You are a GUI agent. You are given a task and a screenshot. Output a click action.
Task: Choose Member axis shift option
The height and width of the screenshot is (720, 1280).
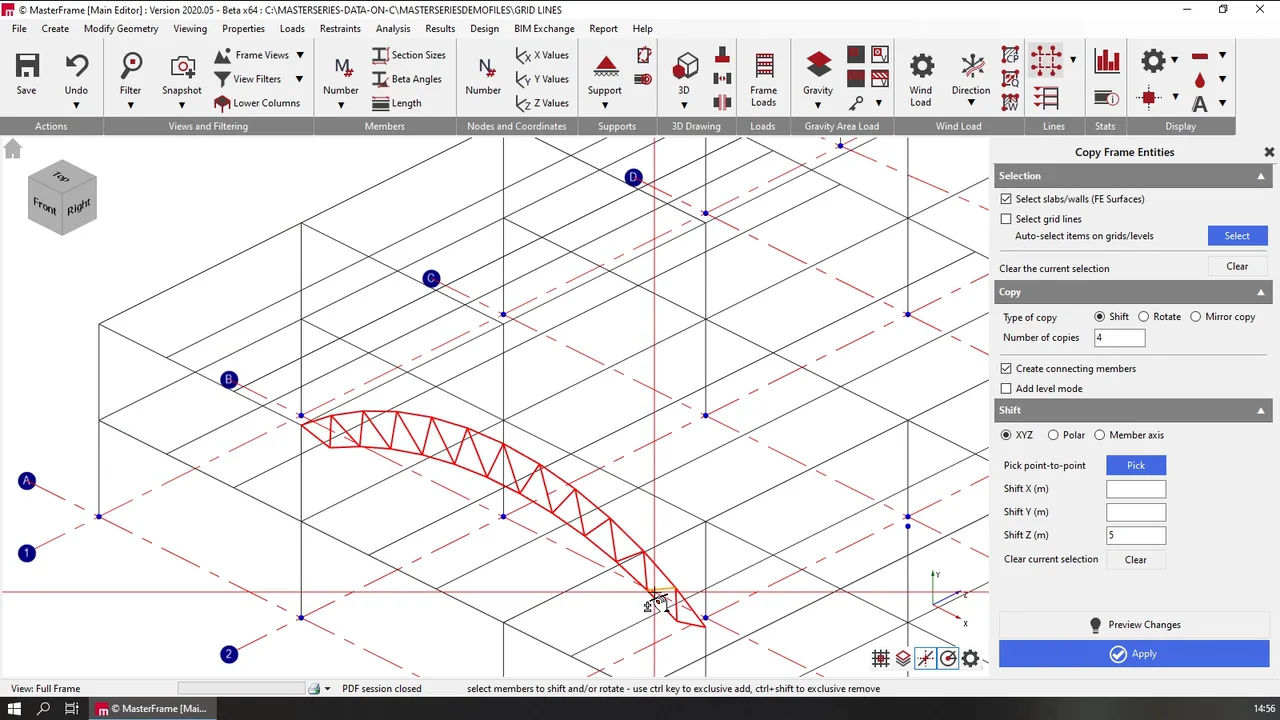point(1100,435)
